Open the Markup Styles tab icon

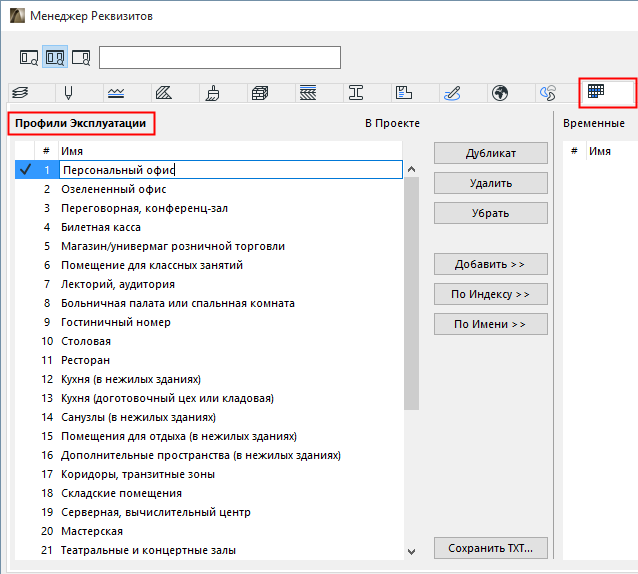(452, 93)
